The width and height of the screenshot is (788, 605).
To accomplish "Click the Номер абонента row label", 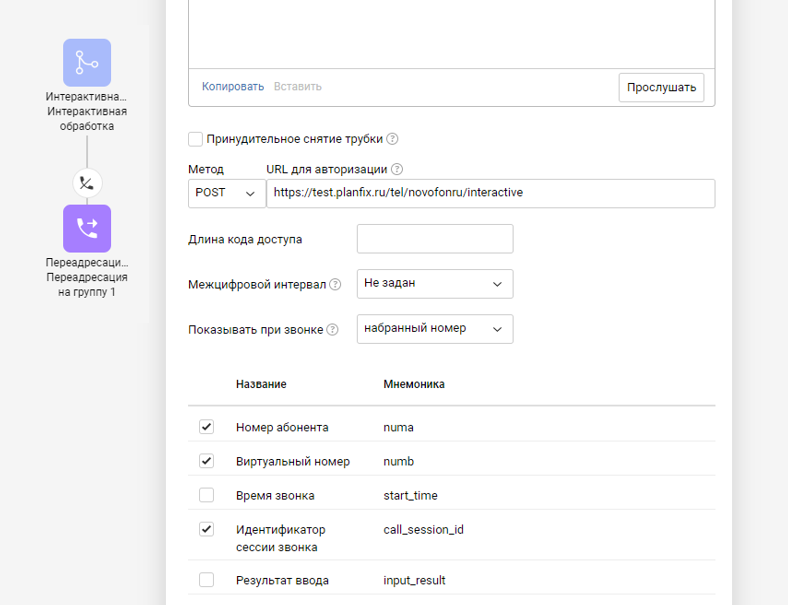I will [x=282, y=427].
